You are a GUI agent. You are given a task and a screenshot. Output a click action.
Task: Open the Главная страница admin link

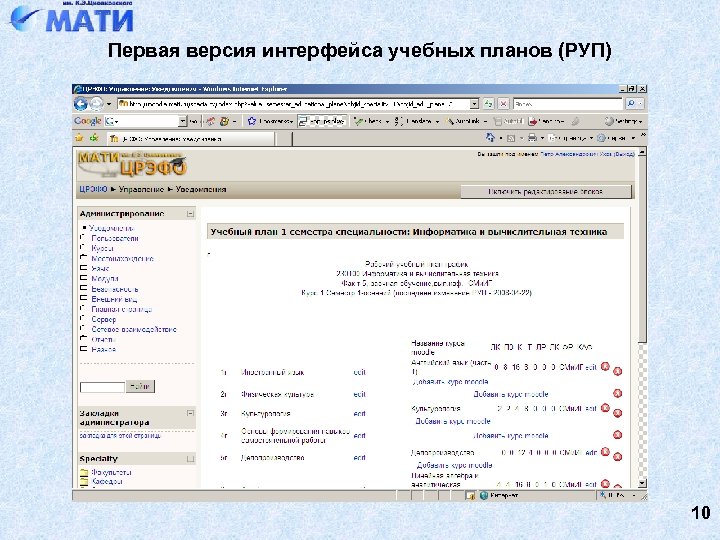122,309
